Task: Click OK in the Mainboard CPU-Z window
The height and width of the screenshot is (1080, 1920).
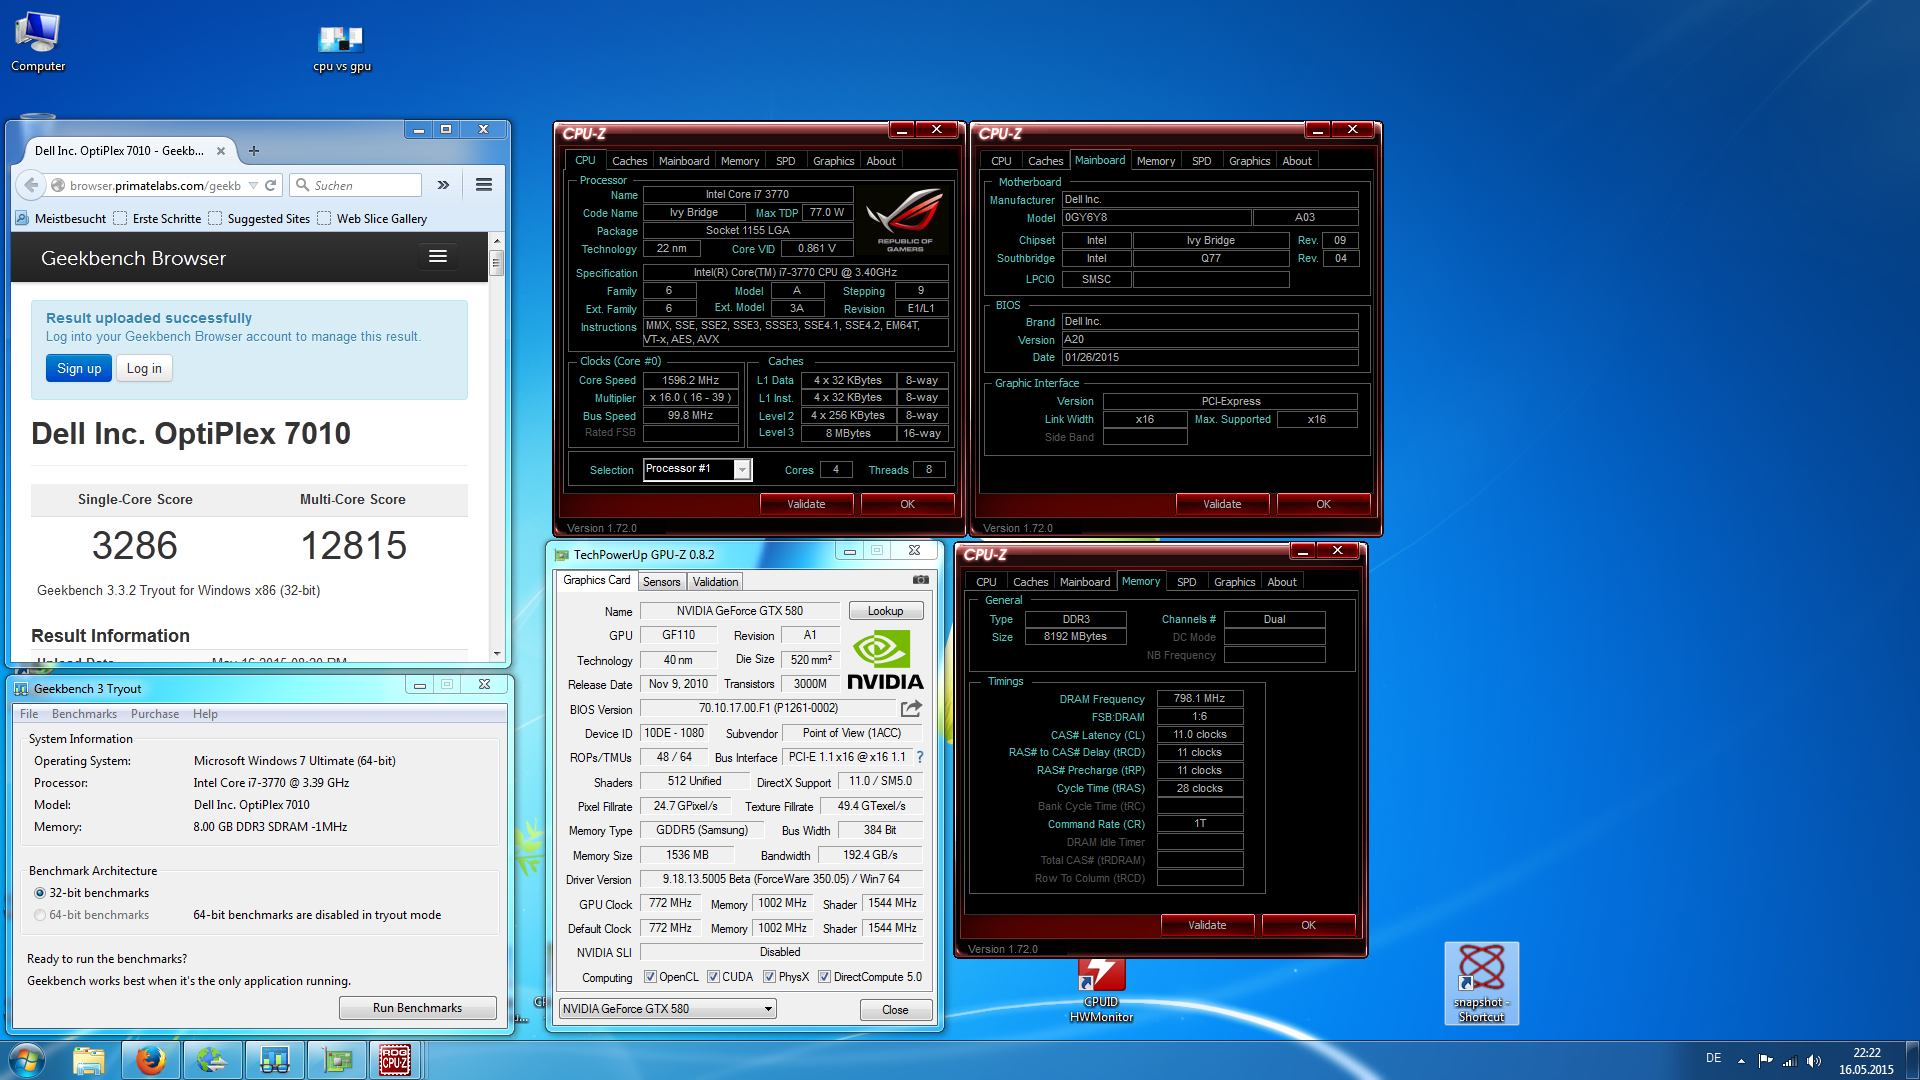Action: (1323, 504)
